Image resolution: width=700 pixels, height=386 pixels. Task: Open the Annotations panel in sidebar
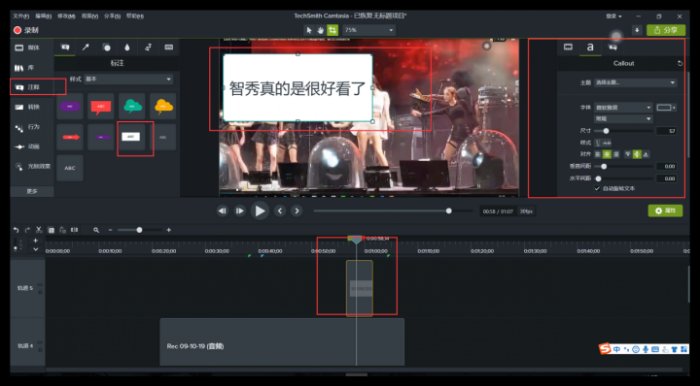click(x=28, y=87)
